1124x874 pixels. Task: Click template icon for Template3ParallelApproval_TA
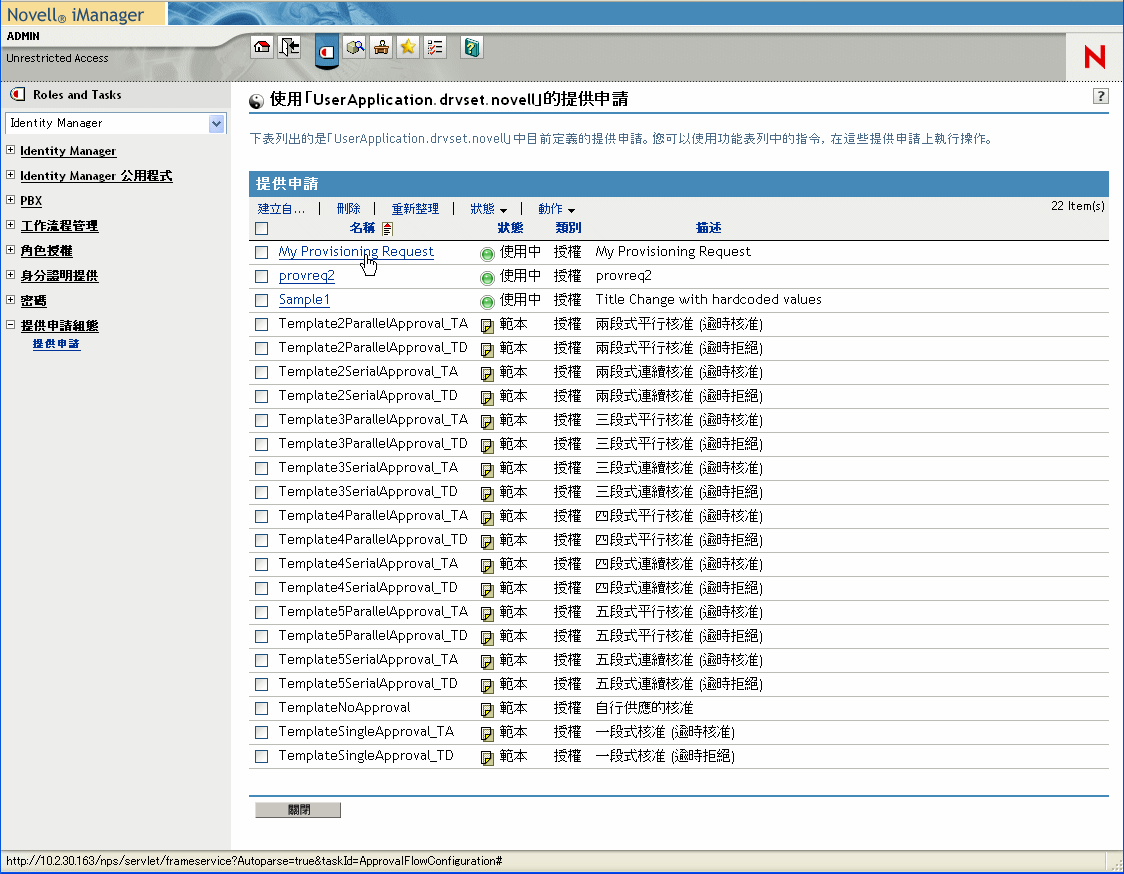(487, 422)
